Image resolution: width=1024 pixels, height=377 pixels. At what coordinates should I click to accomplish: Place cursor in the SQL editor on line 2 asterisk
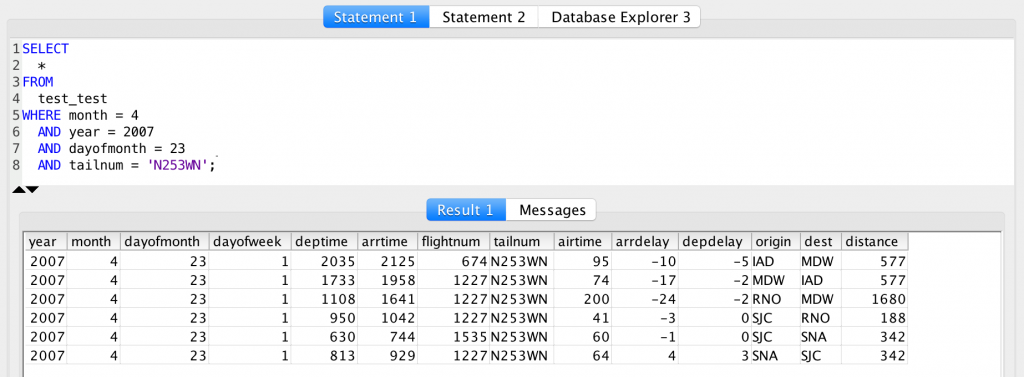click(42, 67)
